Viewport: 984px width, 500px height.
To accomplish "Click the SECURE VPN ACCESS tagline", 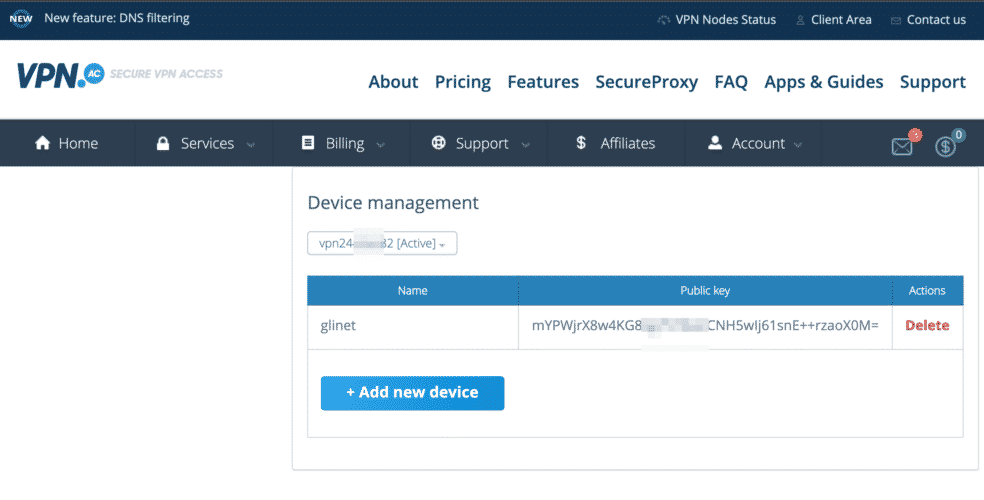I will [x=166, y=74].
